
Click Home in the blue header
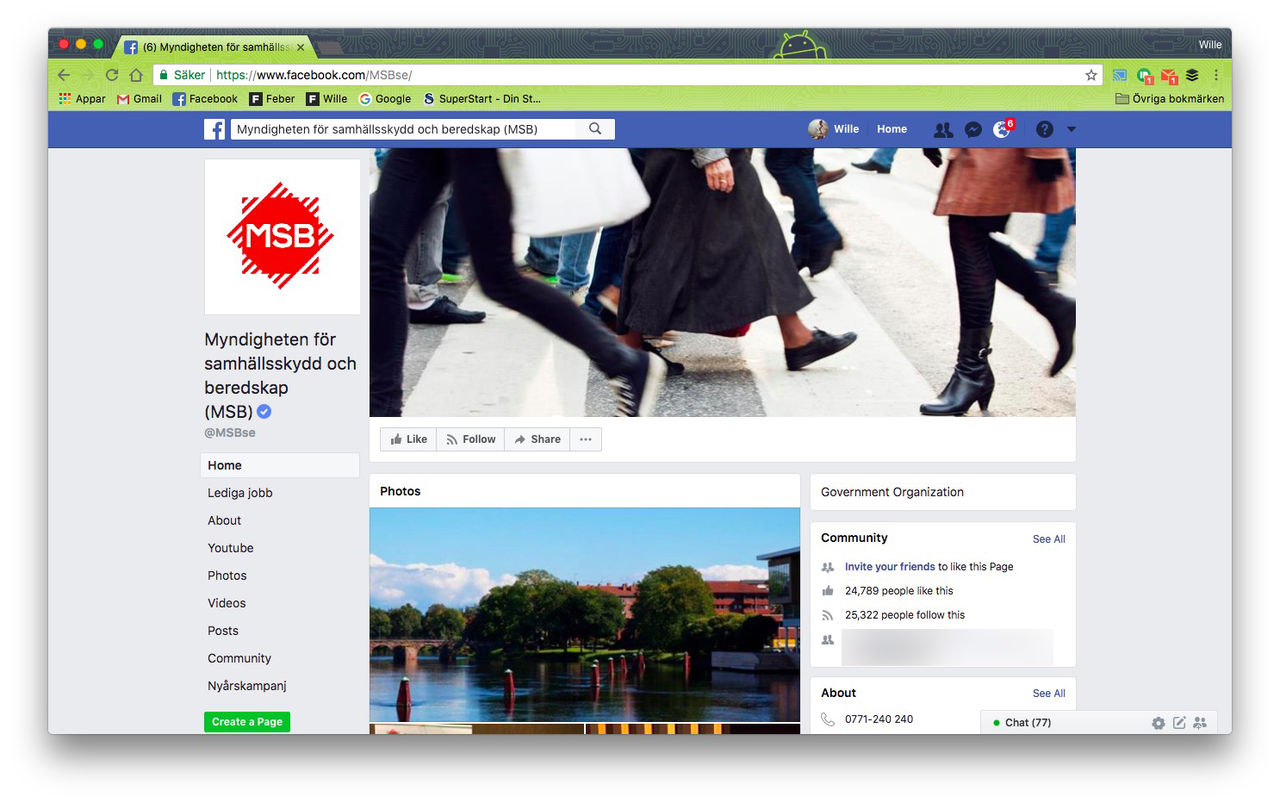892,129
